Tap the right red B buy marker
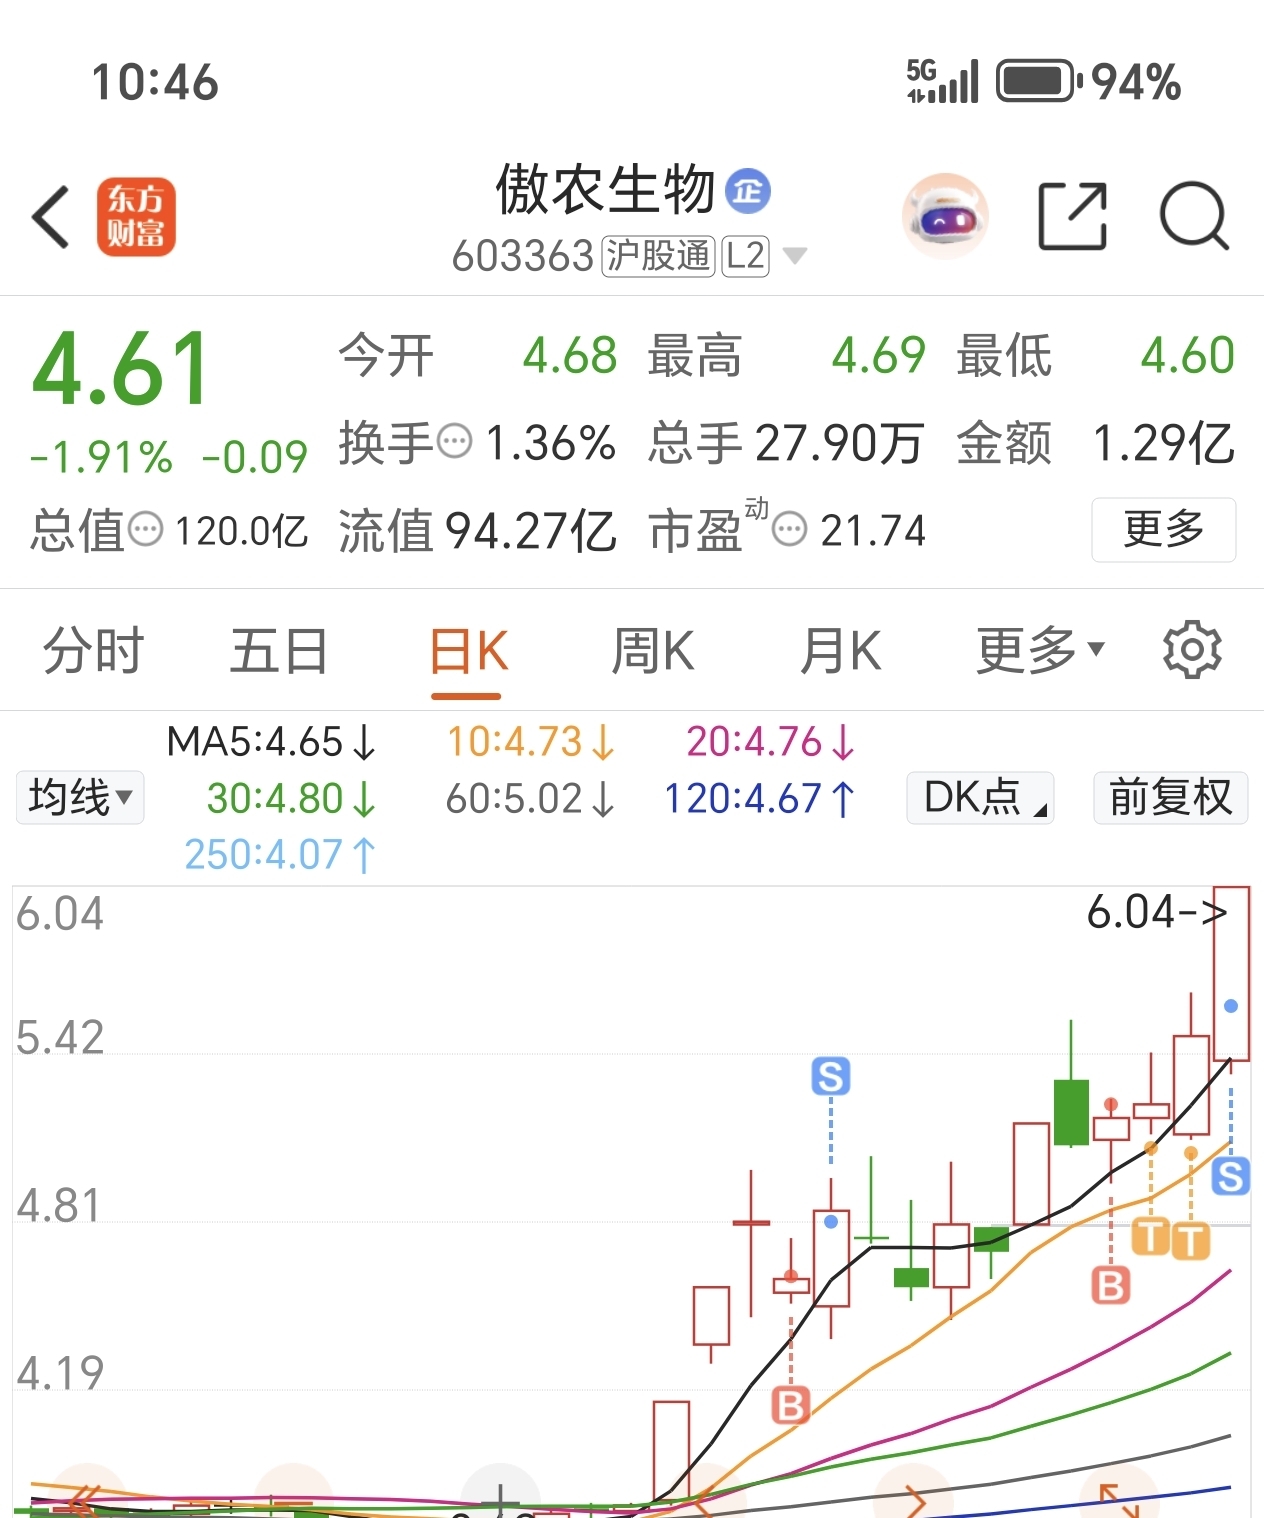This screenshot has height=1518, width=1264. coord(1111,1285)
